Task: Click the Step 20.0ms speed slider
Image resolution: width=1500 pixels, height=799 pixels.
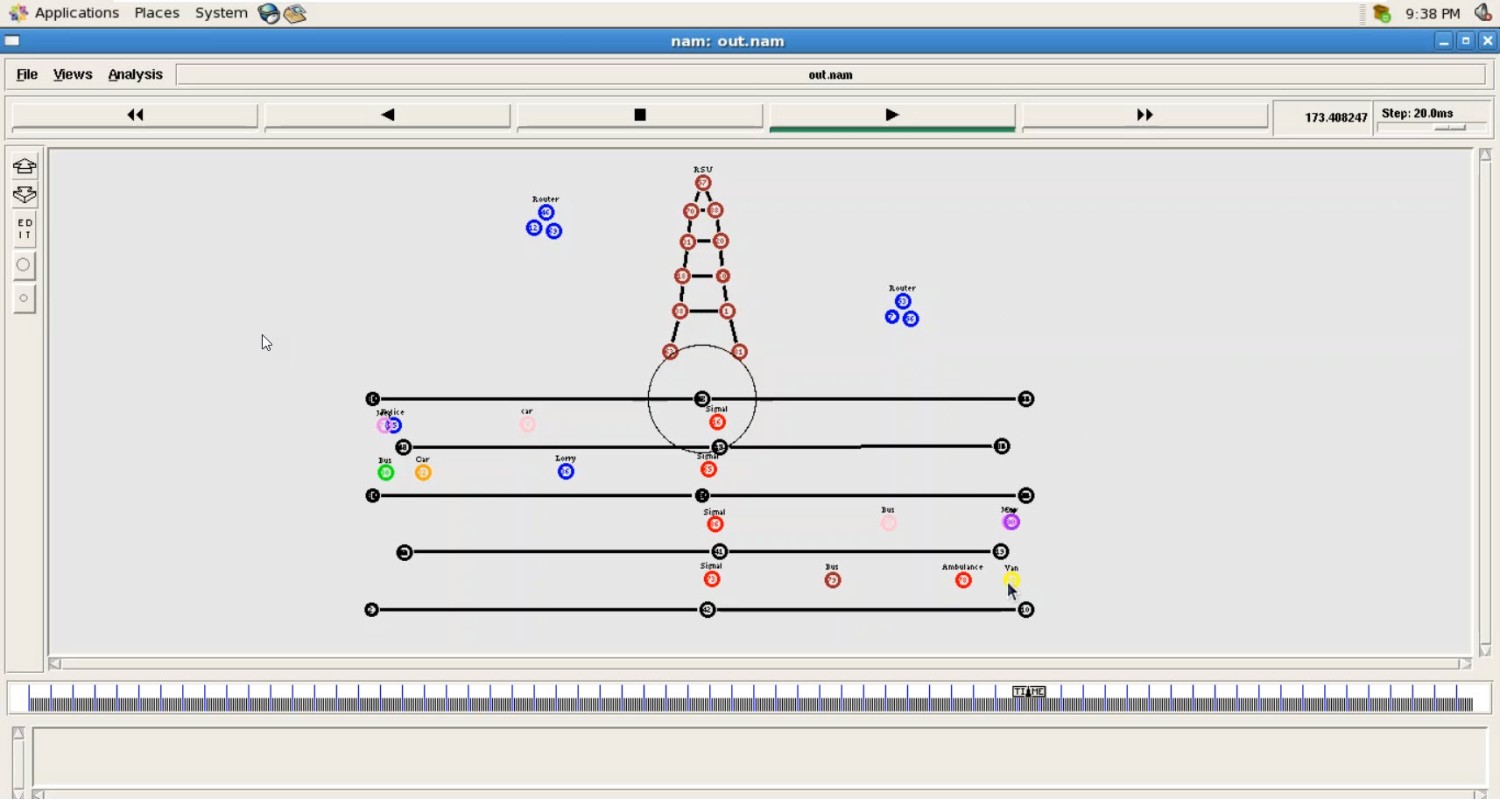Action: coord(1449,127)
